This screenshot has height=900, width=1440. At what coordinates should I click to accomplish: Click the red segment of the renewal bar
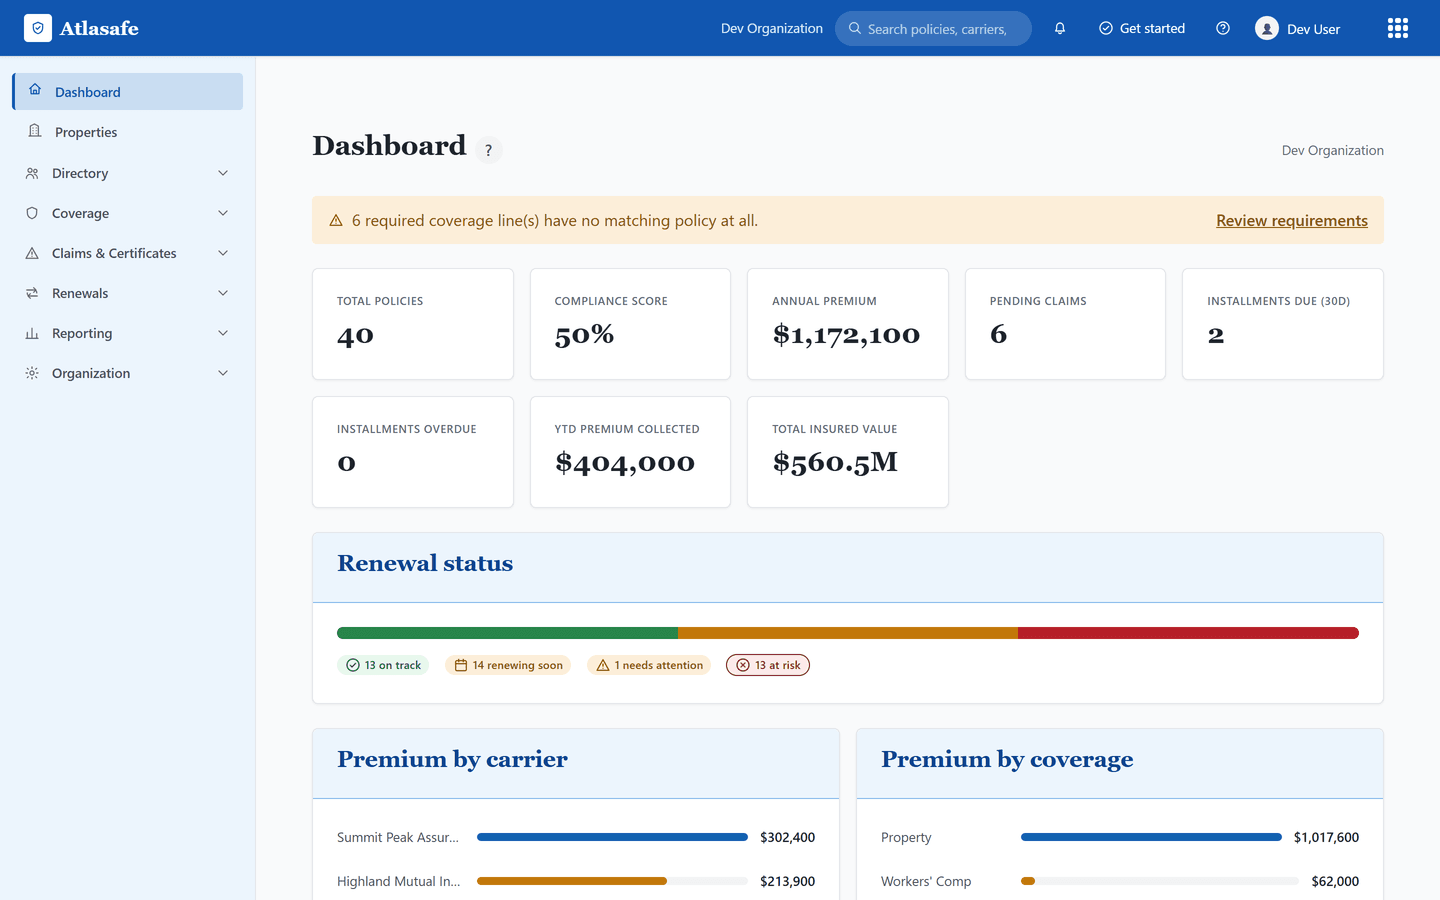(x=1188, y=633)
